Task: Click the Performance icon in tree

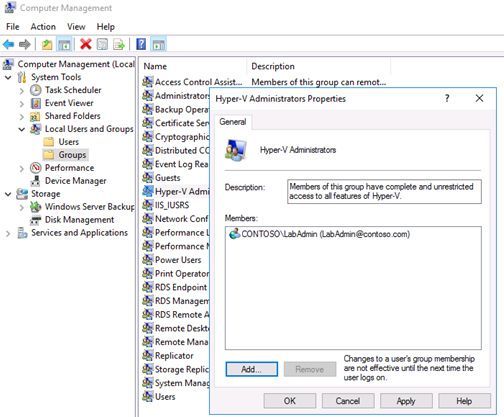Action: tap(36, 168)
